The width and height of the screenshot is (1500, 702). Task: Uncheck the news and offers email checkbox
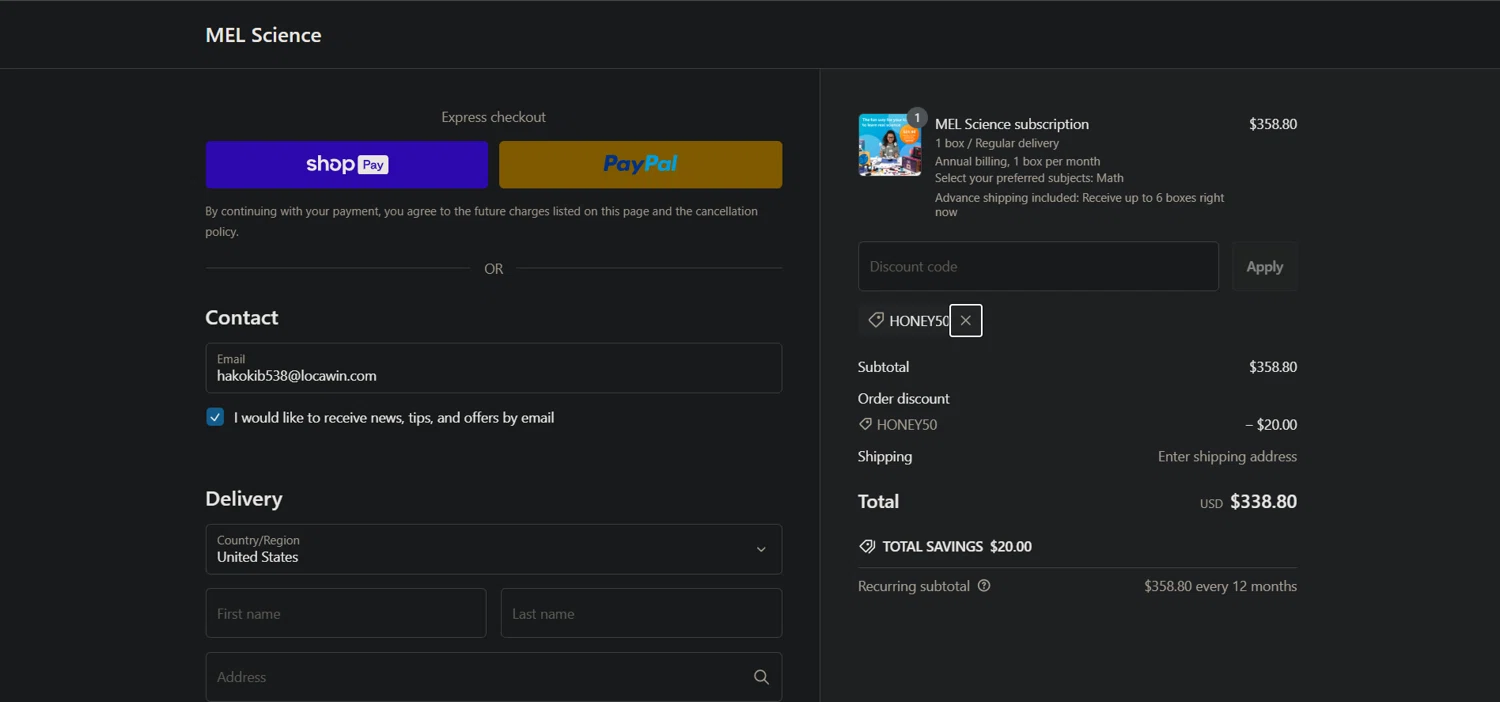[215, 417]
